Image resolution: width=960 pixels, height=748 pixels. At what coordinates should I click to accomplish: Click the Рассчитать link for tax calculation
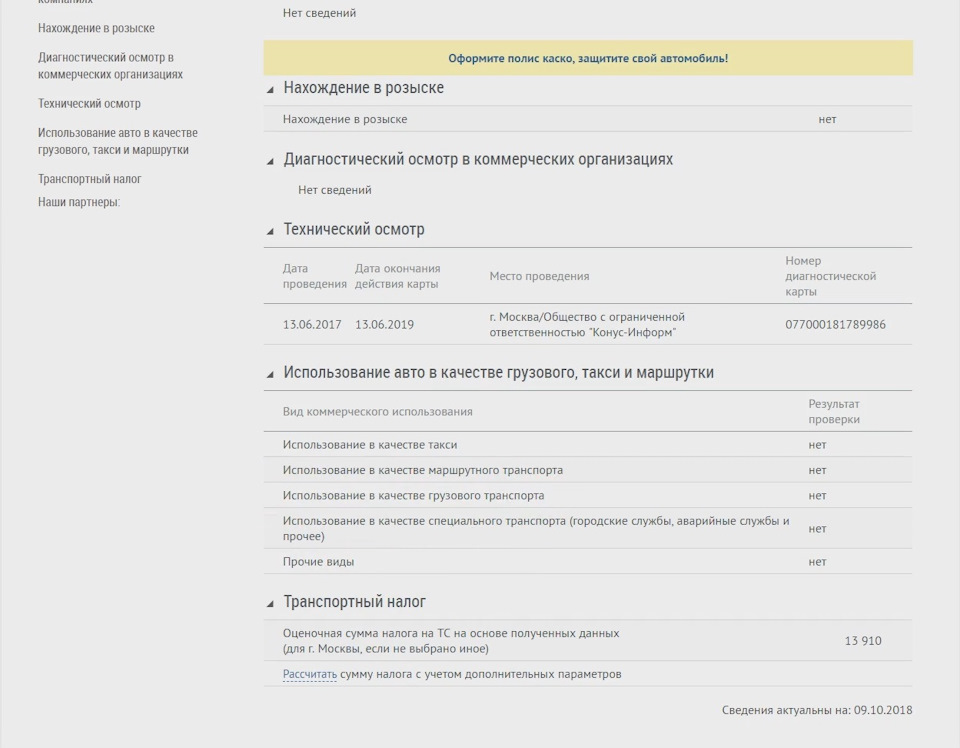(x=310, y=674)
